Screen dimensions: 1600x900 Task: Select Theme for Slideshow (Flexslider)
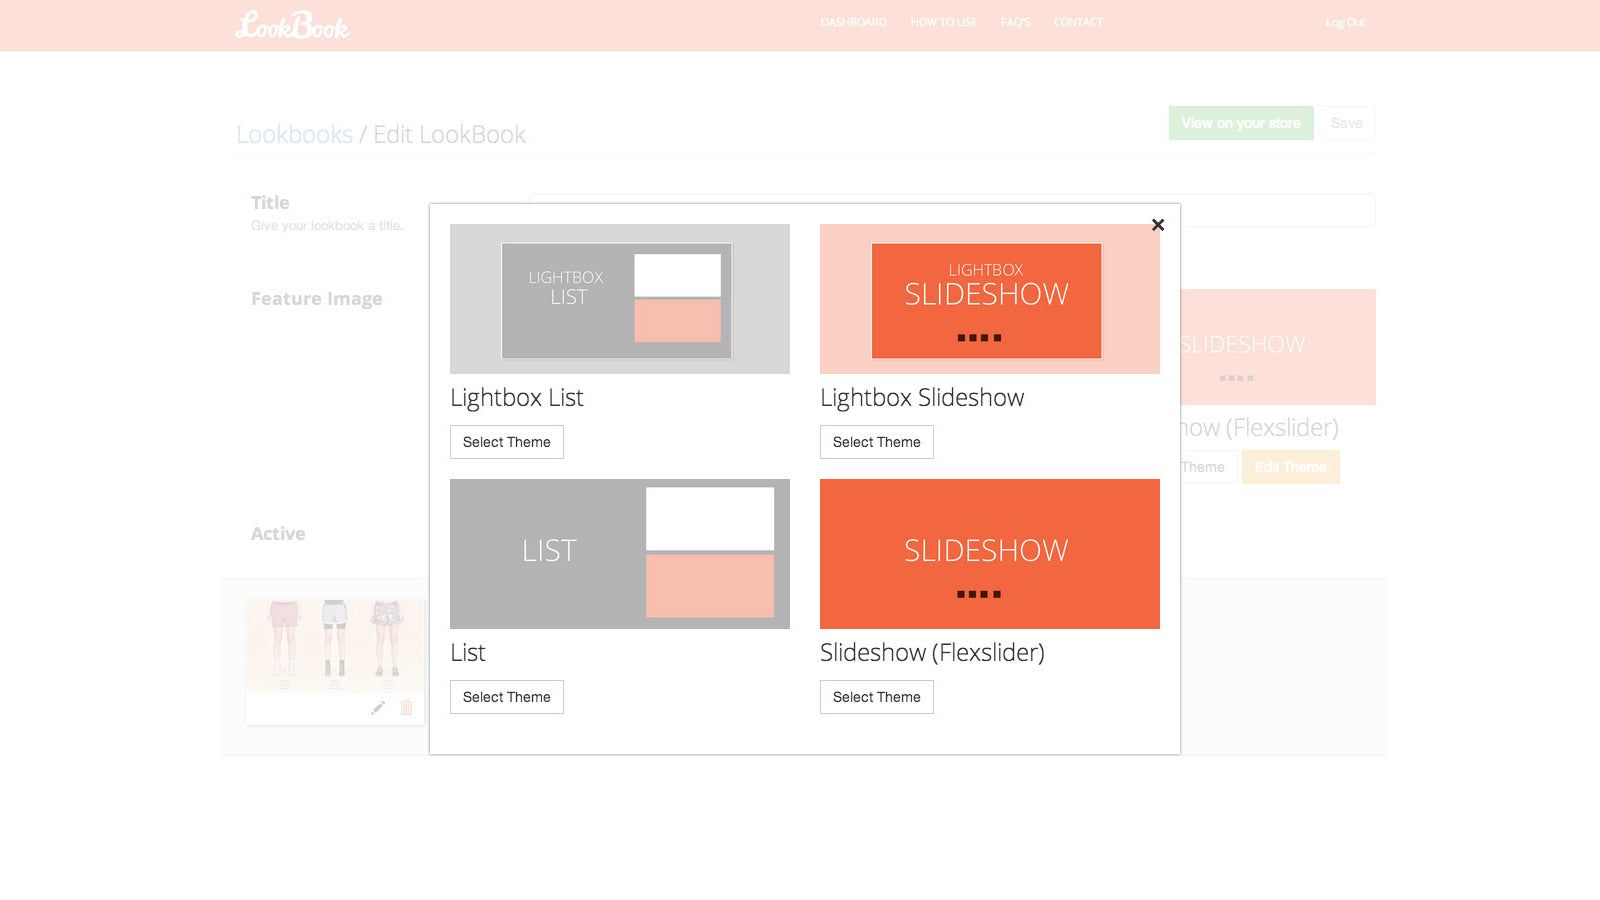[x=876, y=696]
